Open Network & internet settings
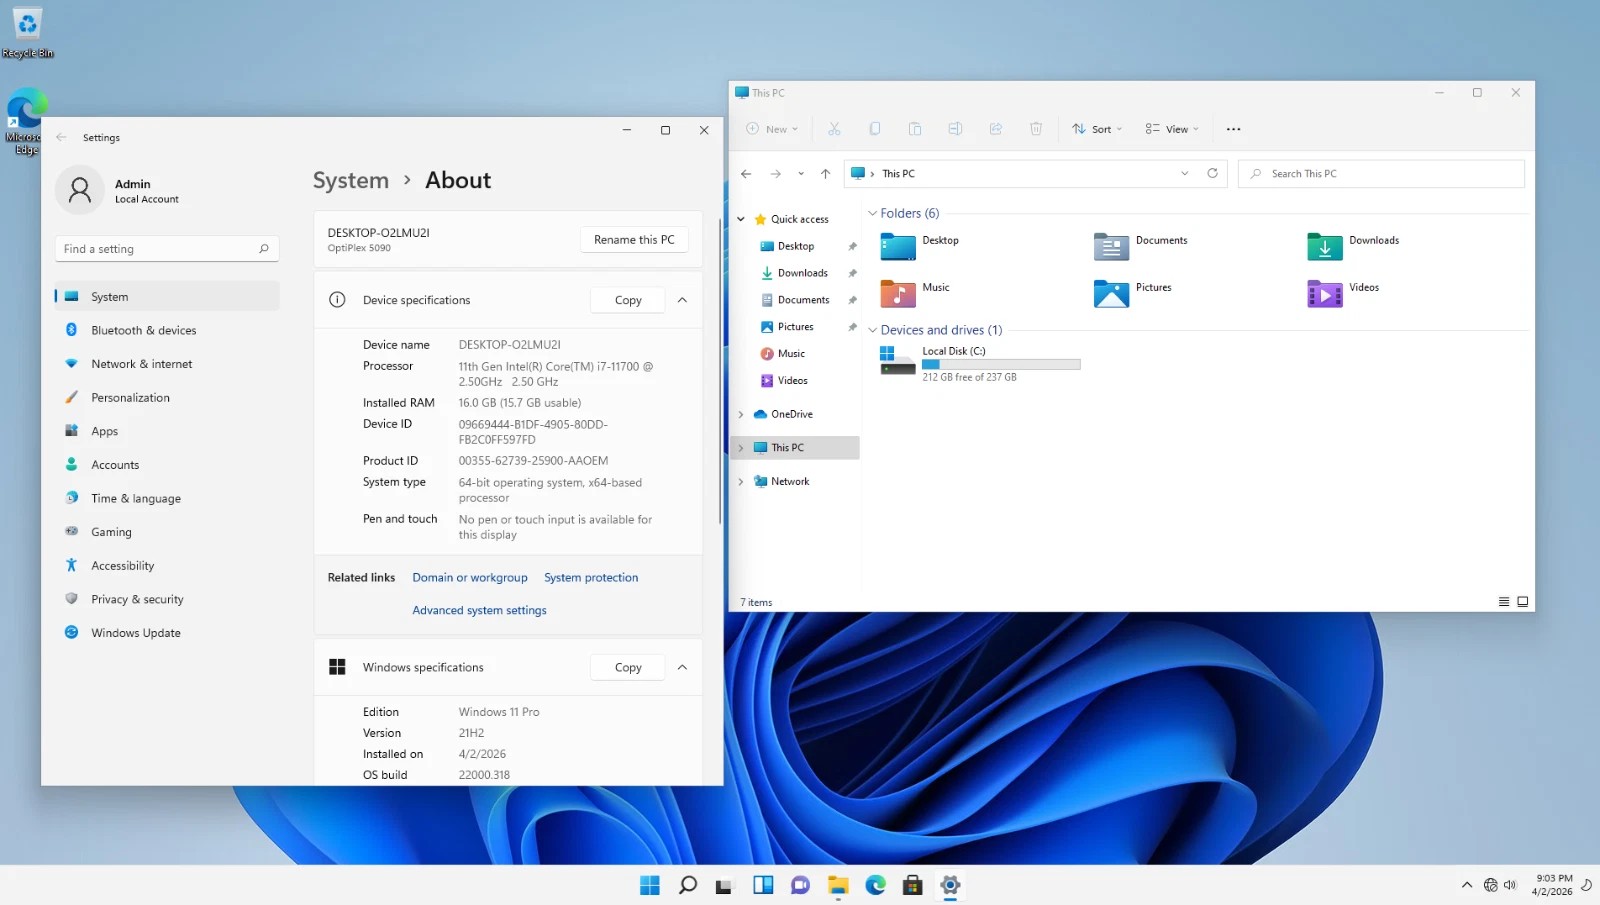This screenshot has height=905, width=1600. click(167, 364)
